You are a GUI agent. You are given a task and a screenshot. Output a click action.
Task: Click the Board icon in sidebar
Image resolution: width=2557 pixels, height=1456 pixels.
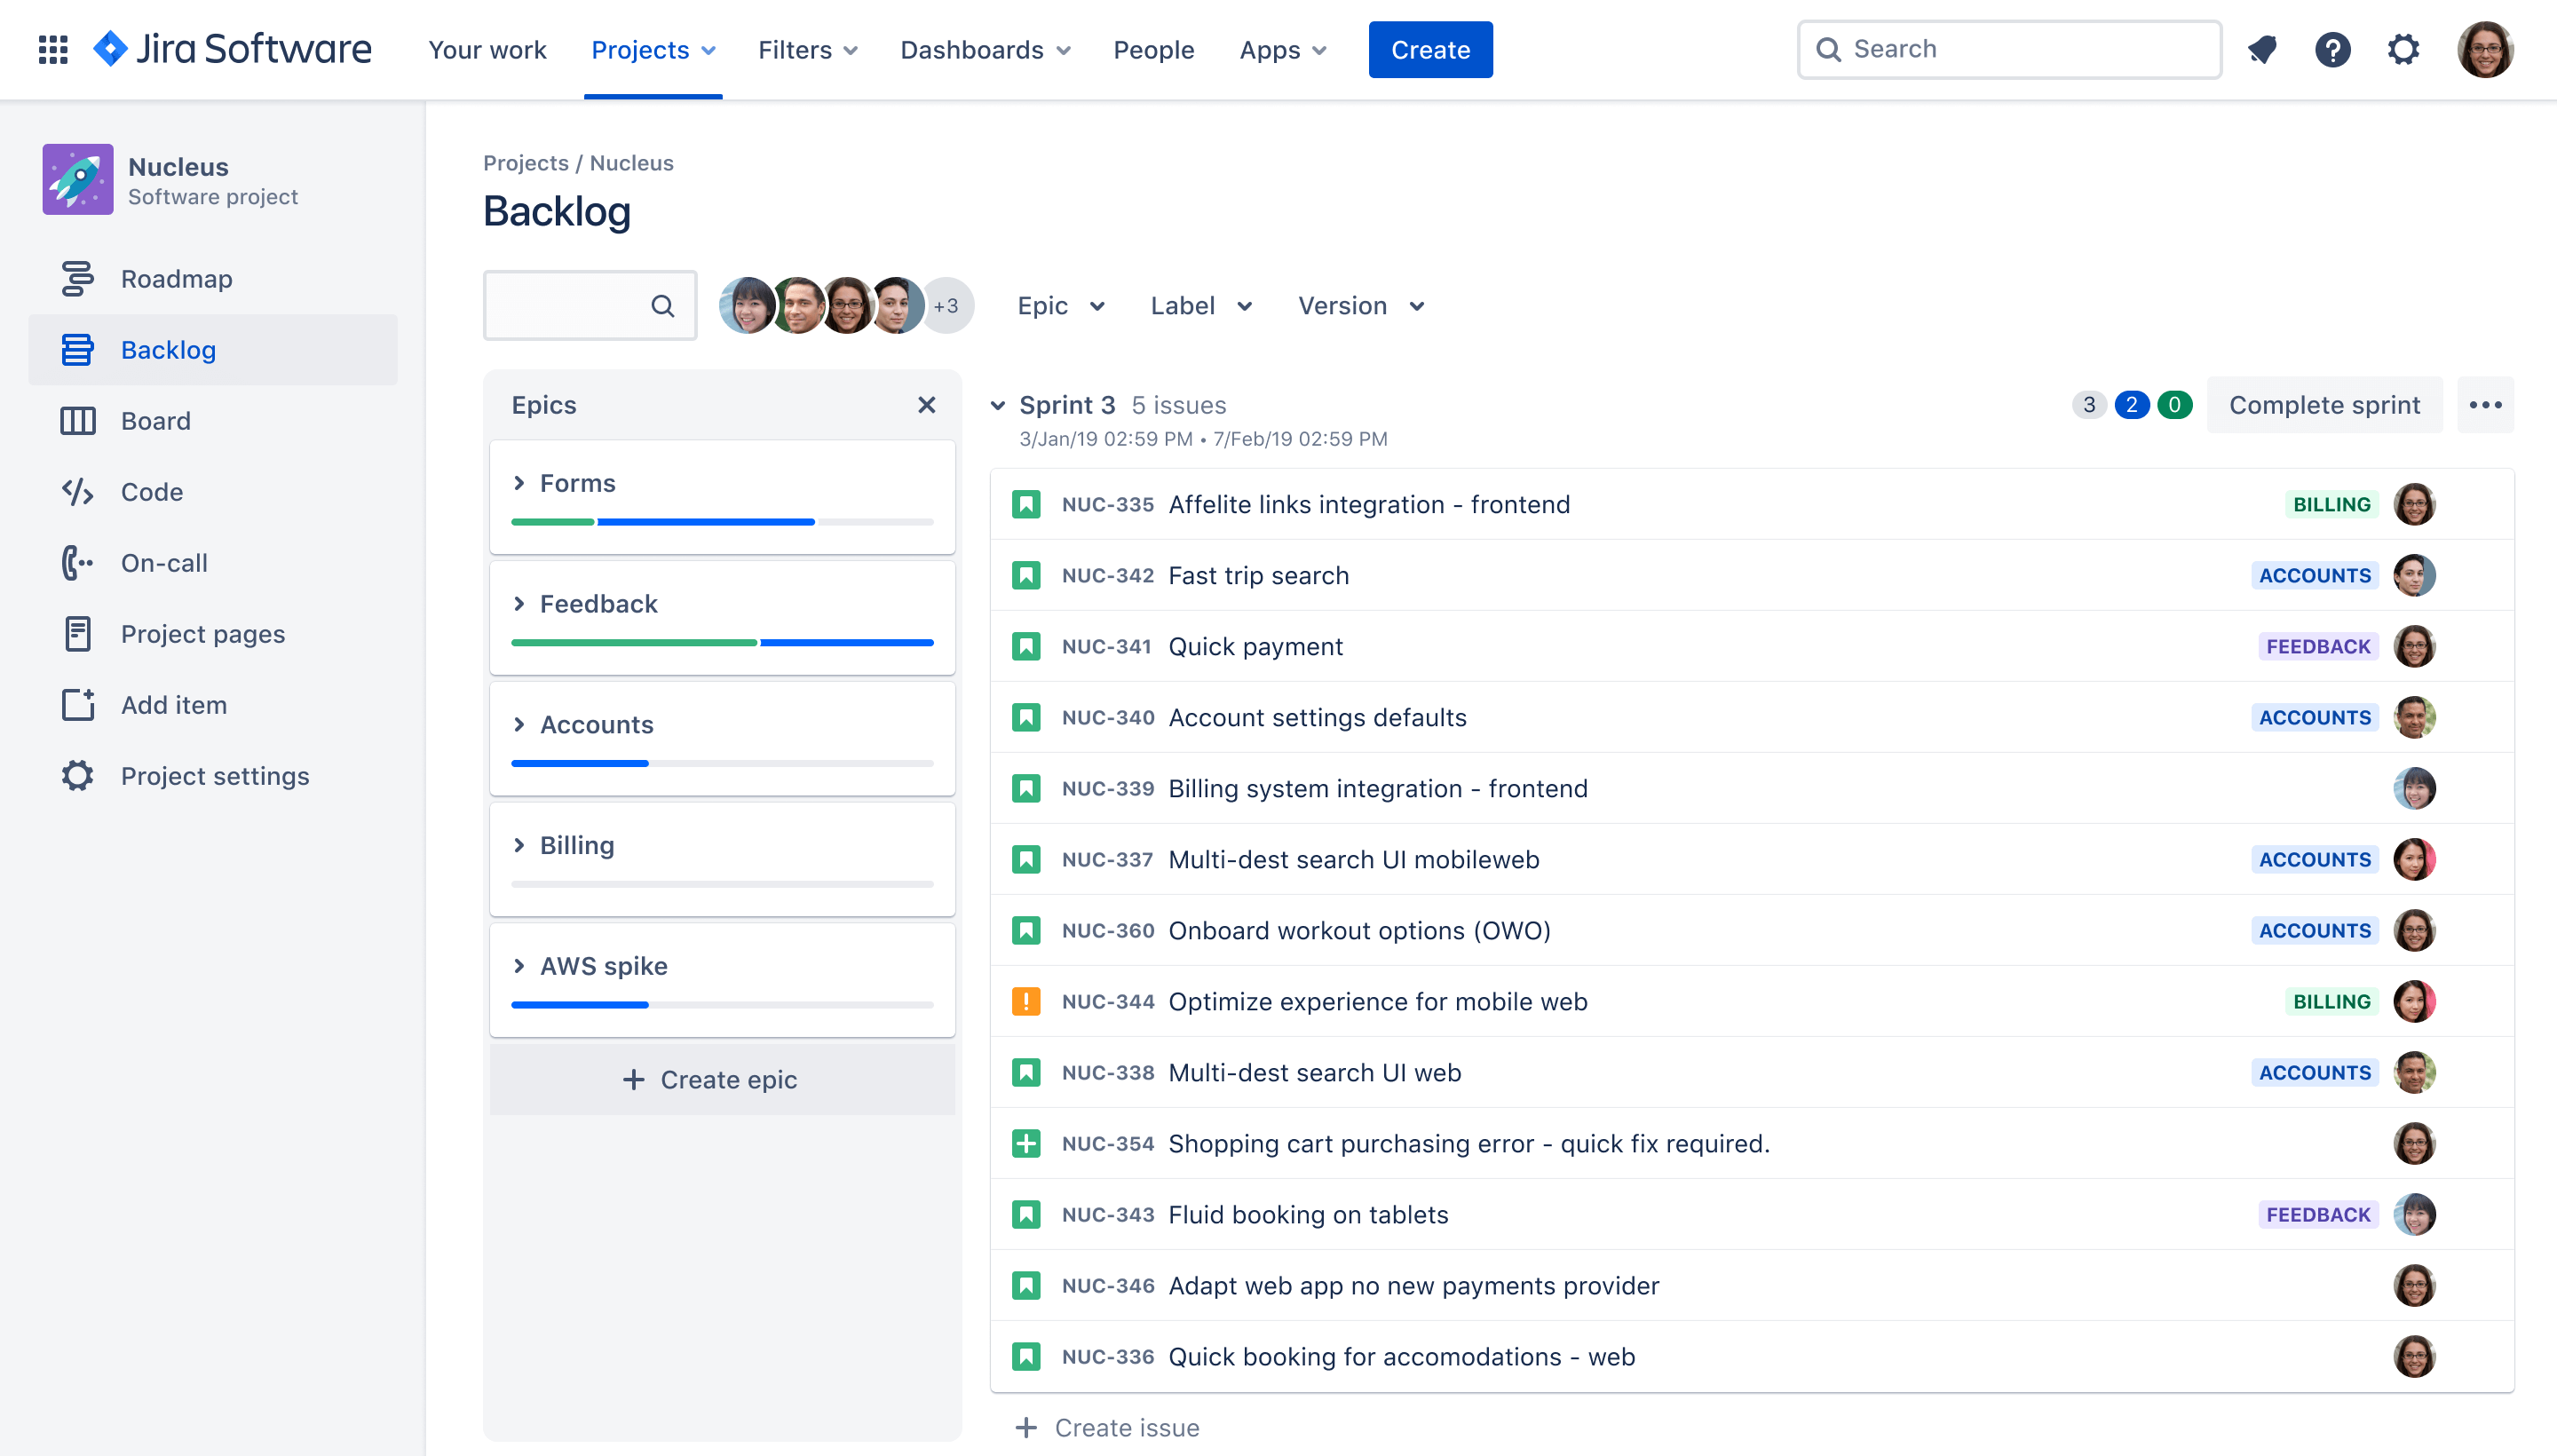(77, 420)
